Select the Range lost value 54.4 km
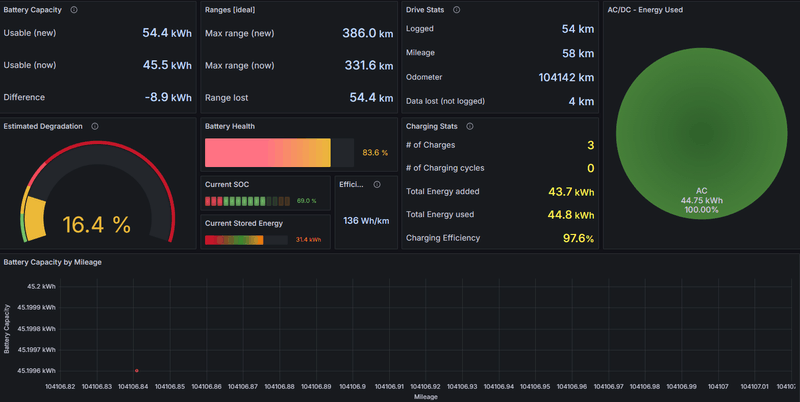The height and width of the screenshot is (402, 800). tap(371, 98)
